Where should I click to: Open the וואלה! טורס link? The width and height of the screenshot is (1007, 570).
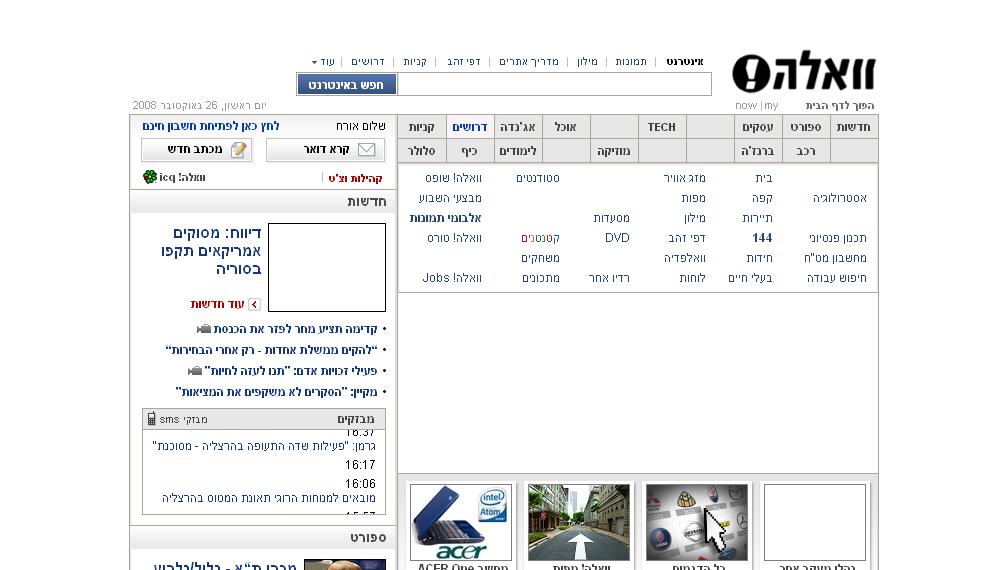point(454,238)
